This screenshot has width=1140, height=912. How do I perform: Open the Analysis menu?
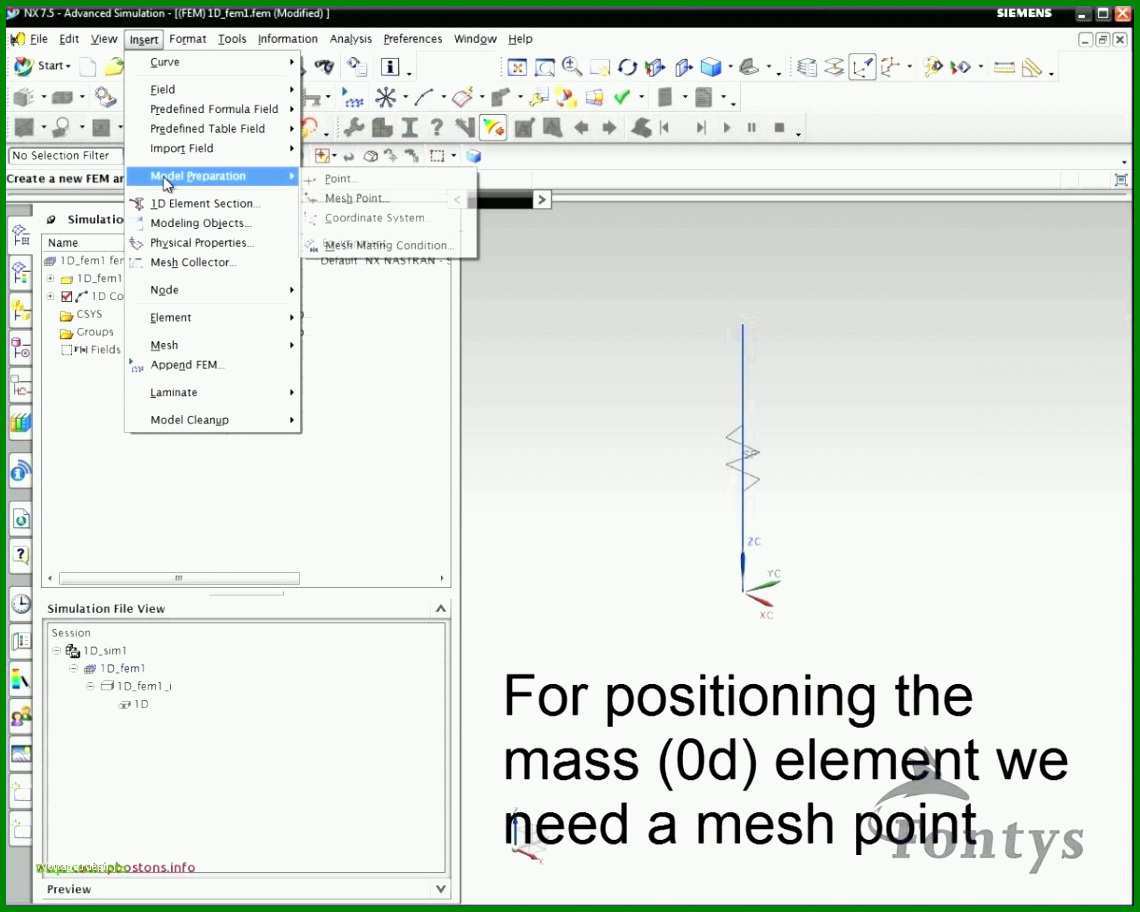pyautogui.click(x=350, y=39)
